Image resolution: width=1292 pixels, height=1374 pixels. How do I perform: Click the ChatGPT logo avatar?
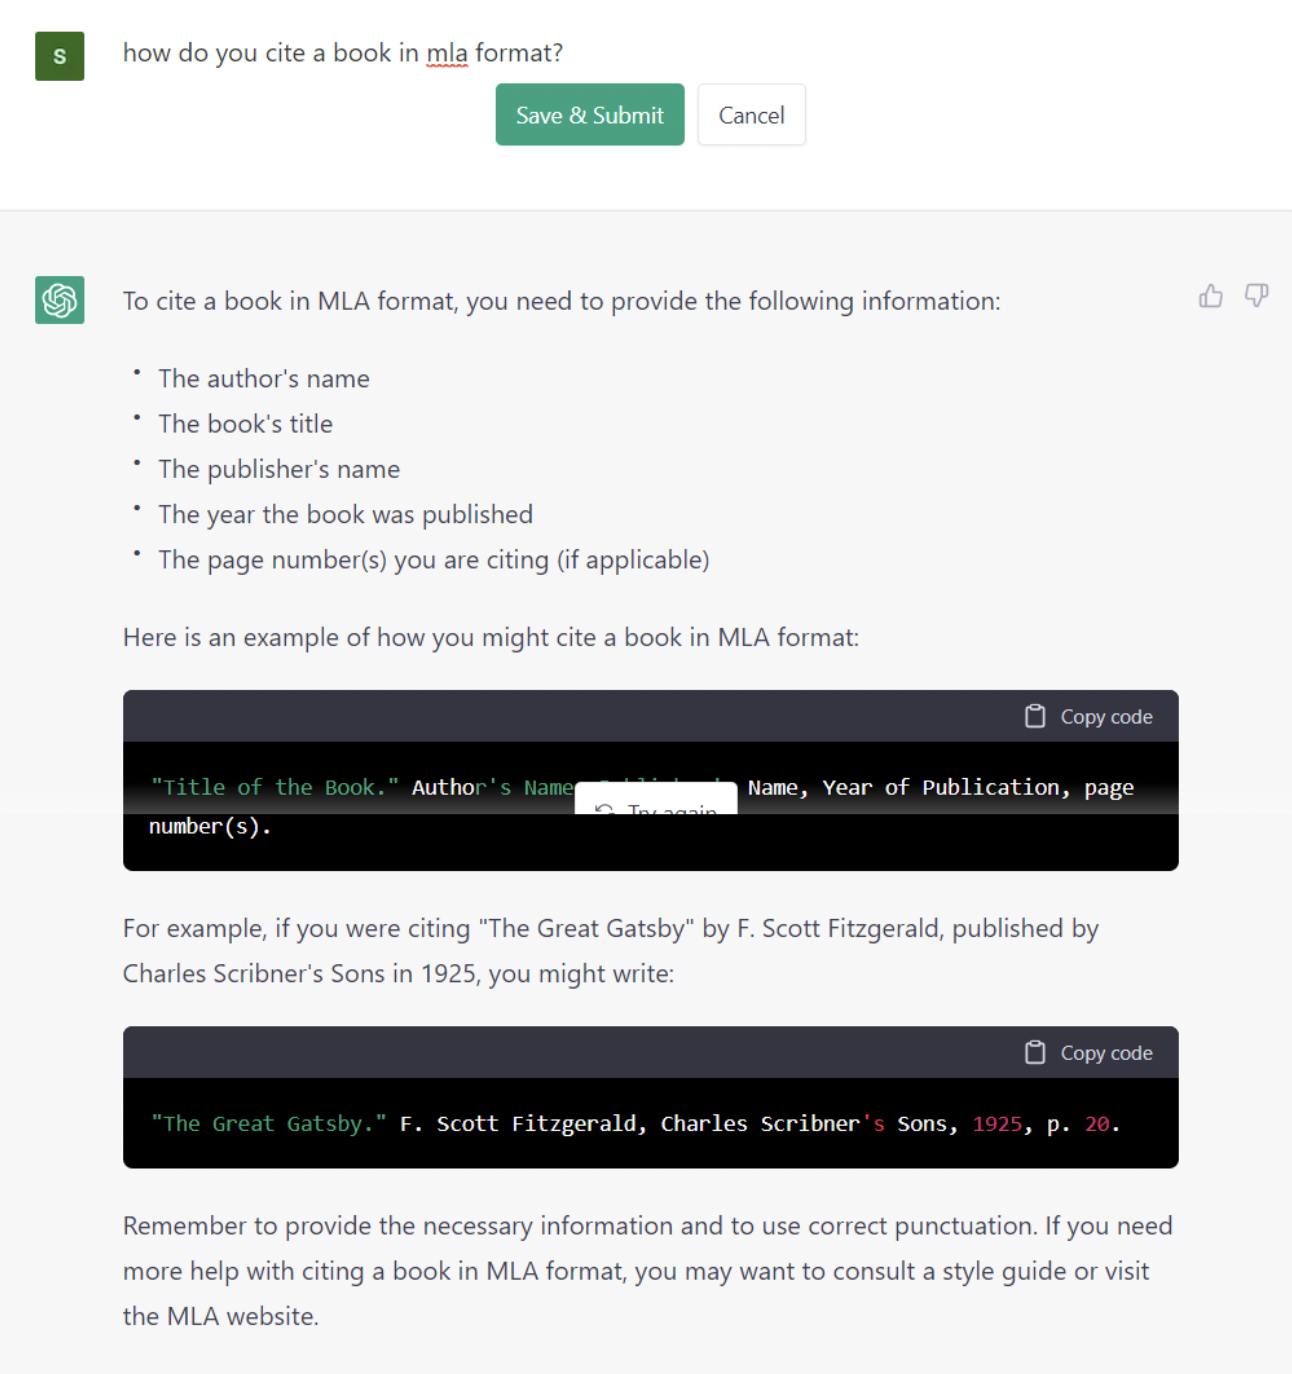[x=60, y=300]
